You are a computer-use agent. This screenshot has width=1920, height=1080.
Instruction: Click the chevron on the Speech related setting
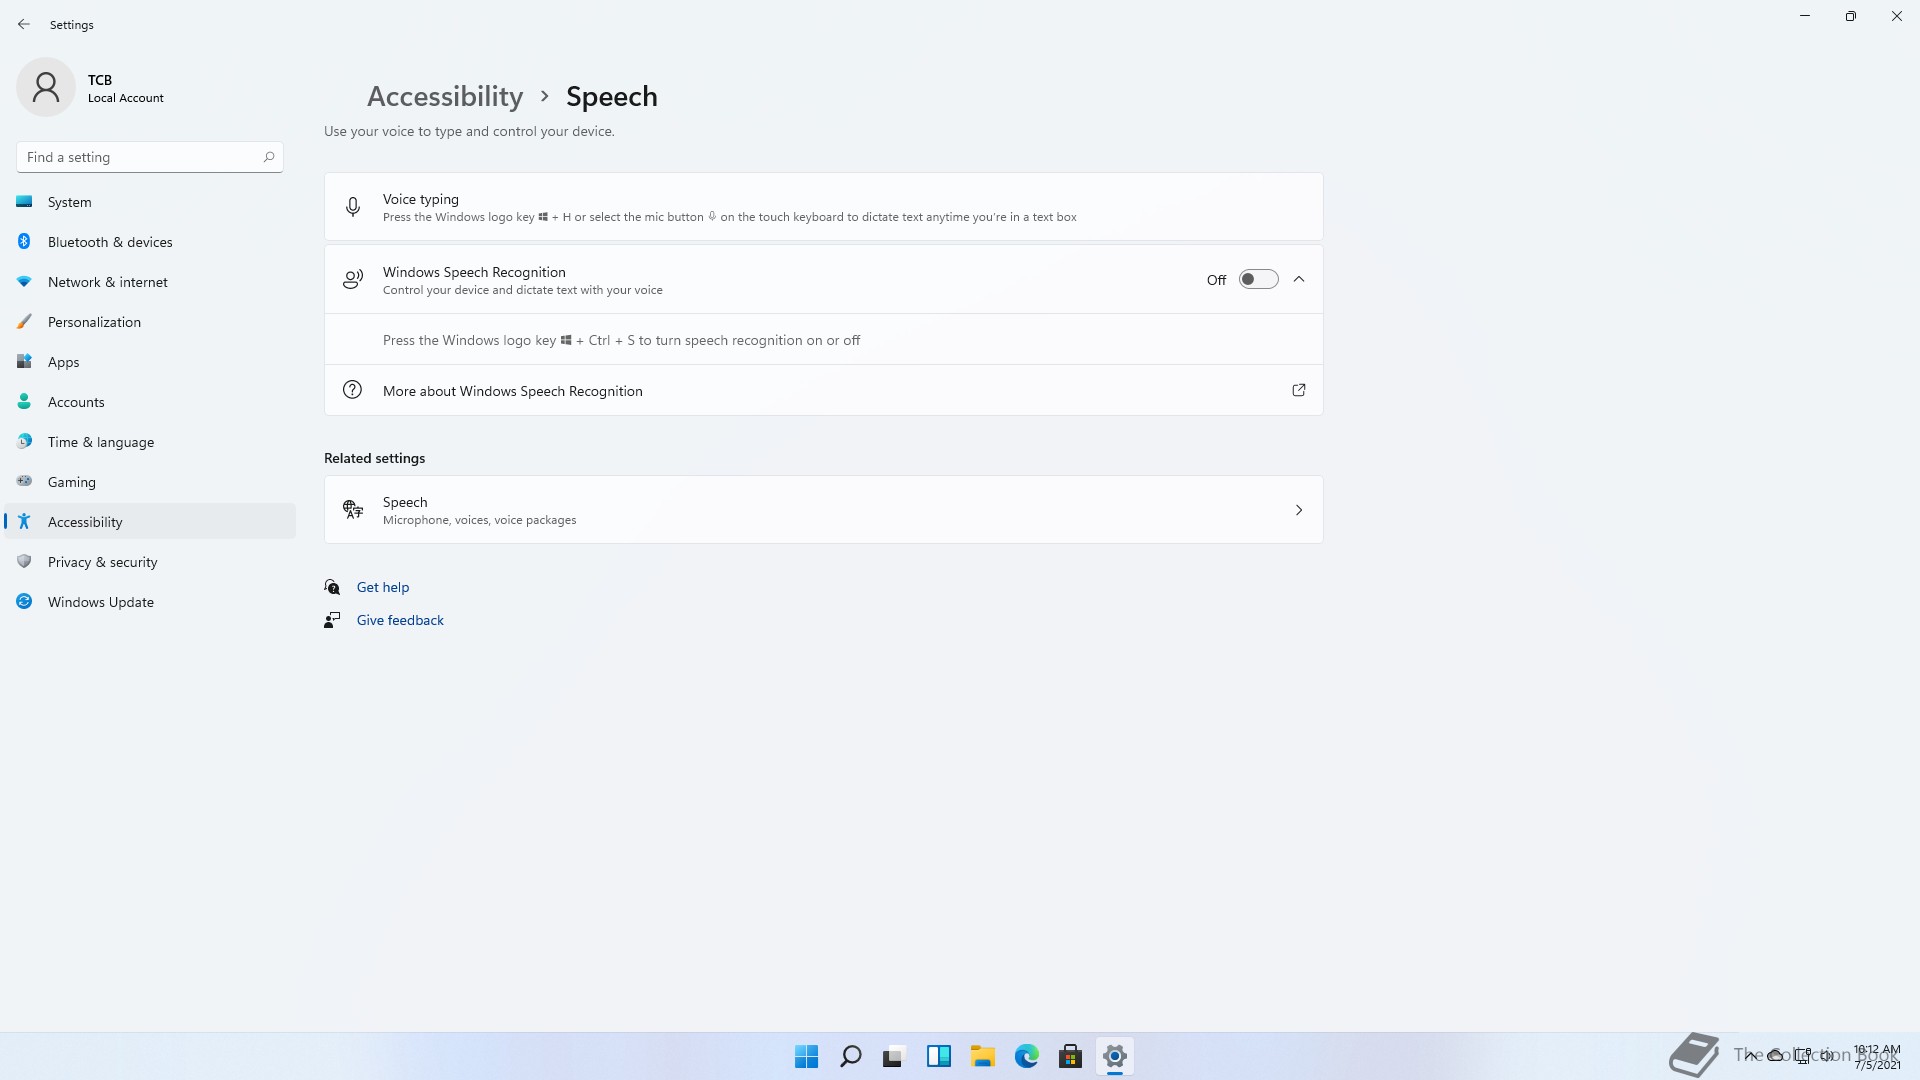[1299, 510]
